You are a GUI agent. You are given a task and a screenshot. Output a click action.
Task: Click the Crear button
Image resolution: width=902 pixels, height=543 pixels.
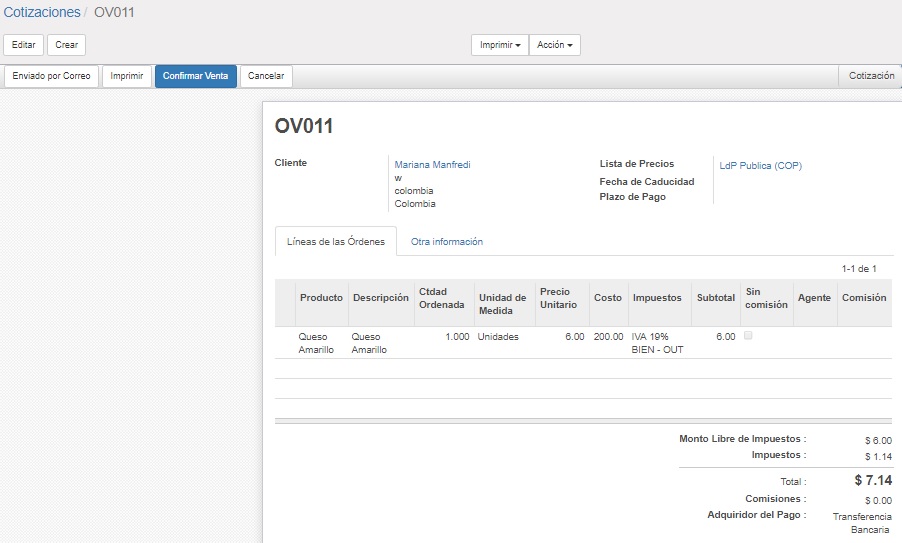tap(66, 45)
